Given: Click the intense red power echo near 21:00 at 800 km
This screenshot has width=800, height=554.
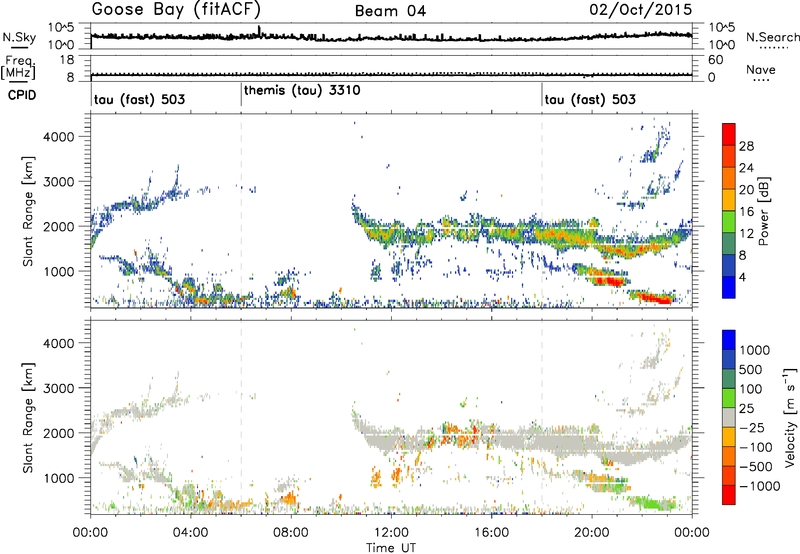Looking at the screenshot, I should tap(610, 280).
